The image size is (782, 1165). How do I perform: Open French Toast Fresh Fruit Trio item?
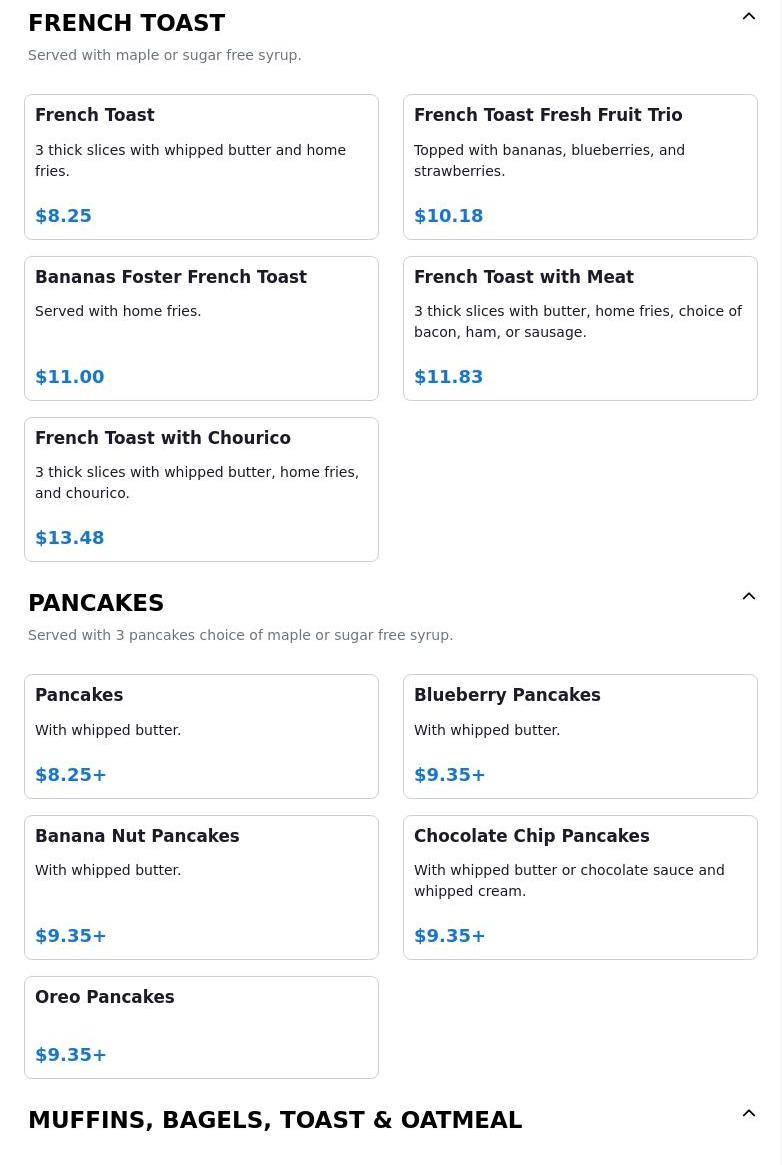pos(580,167)
